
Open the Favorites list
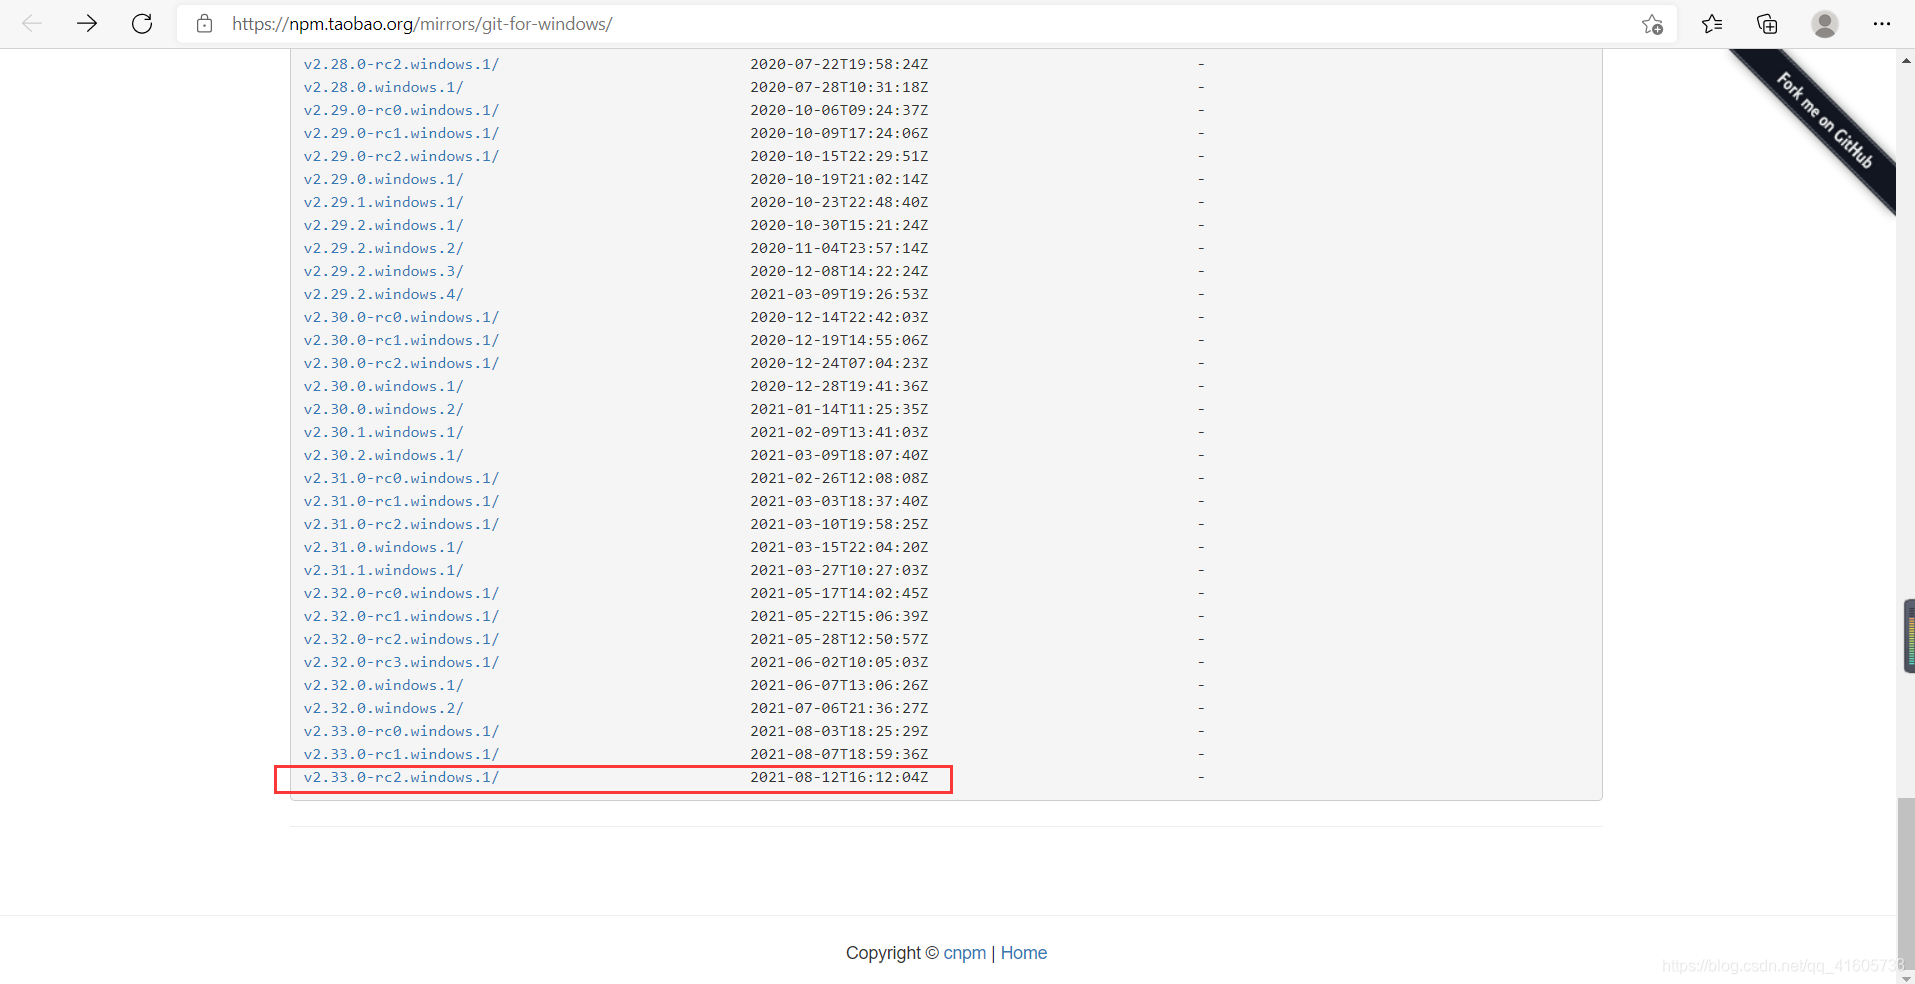coord(1711,23)
